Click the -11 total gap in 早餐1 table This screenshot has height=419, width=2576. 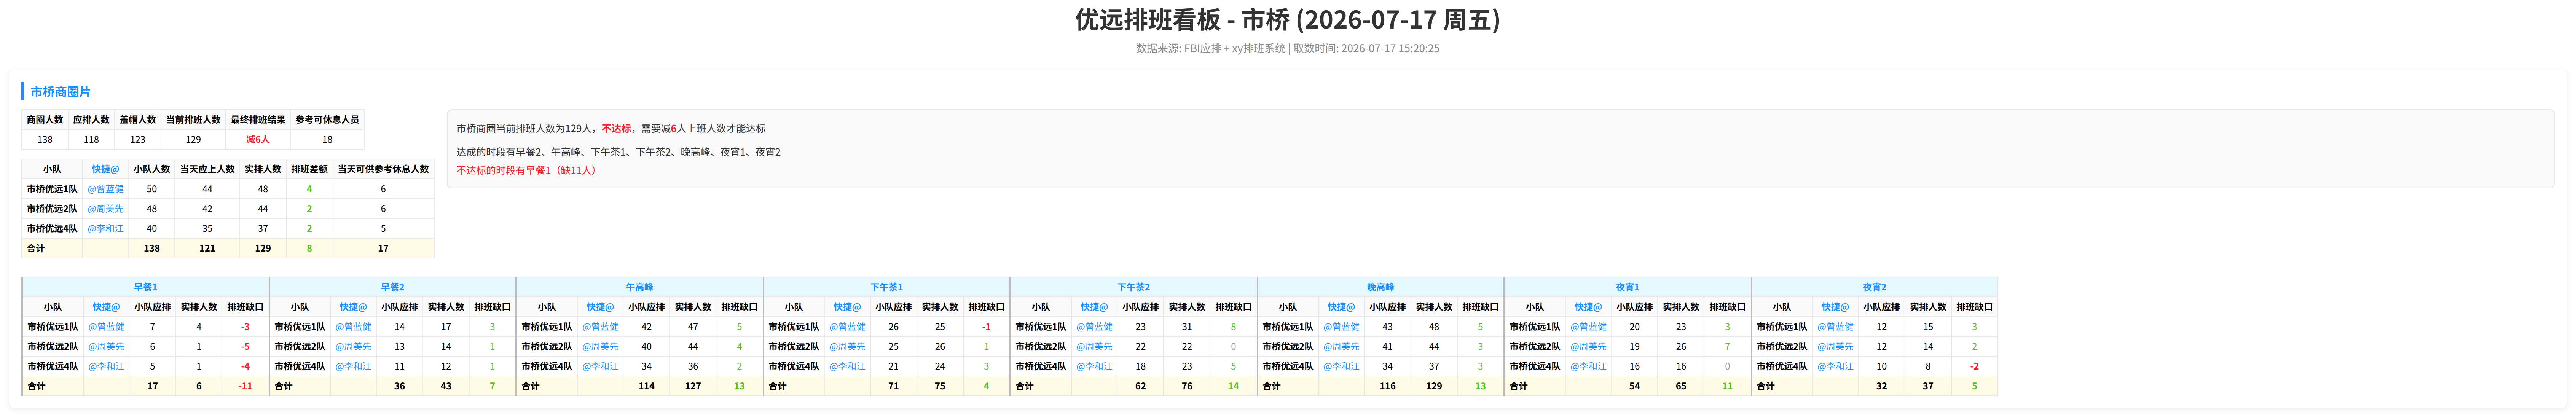(245, 386)
